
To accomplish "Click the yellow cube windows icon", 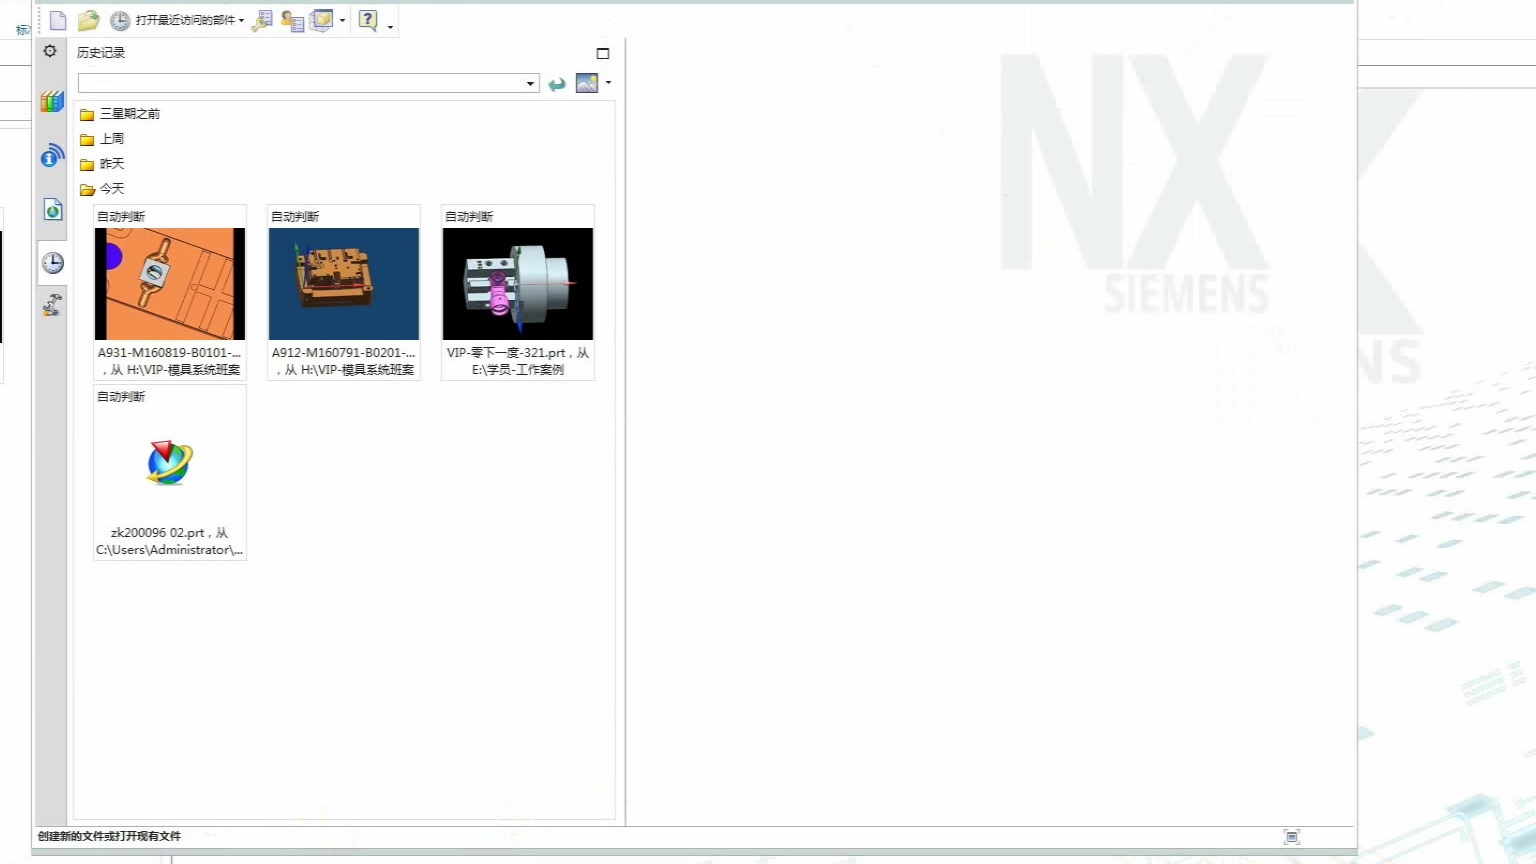I will pos(321,20).
